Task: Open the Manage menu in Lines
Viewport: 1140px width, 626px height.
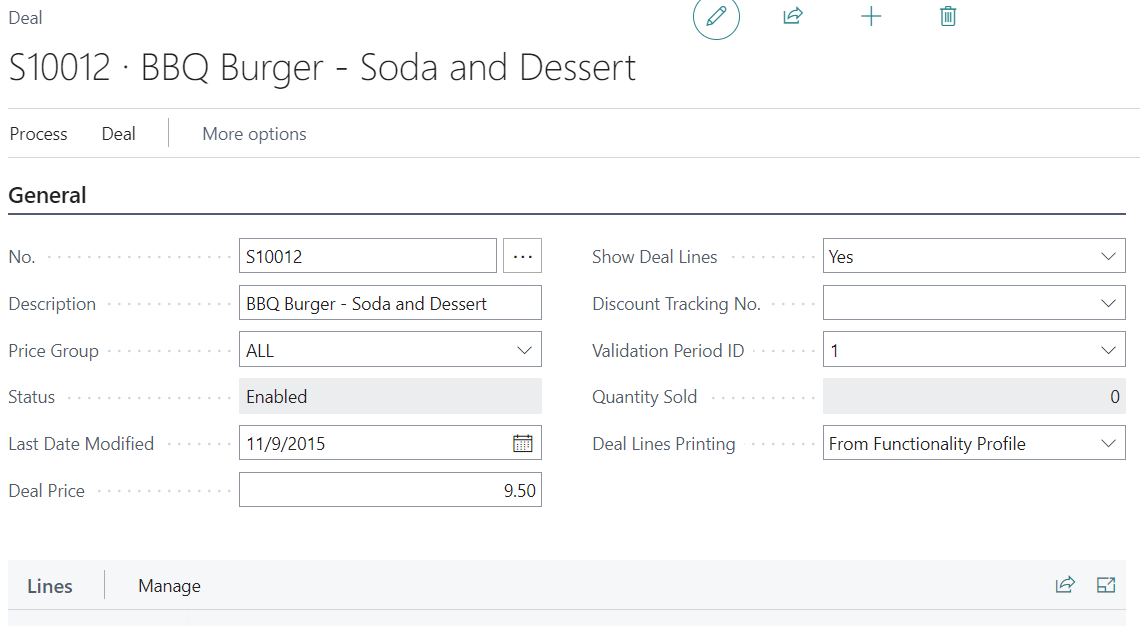Action: coord(169,586)
